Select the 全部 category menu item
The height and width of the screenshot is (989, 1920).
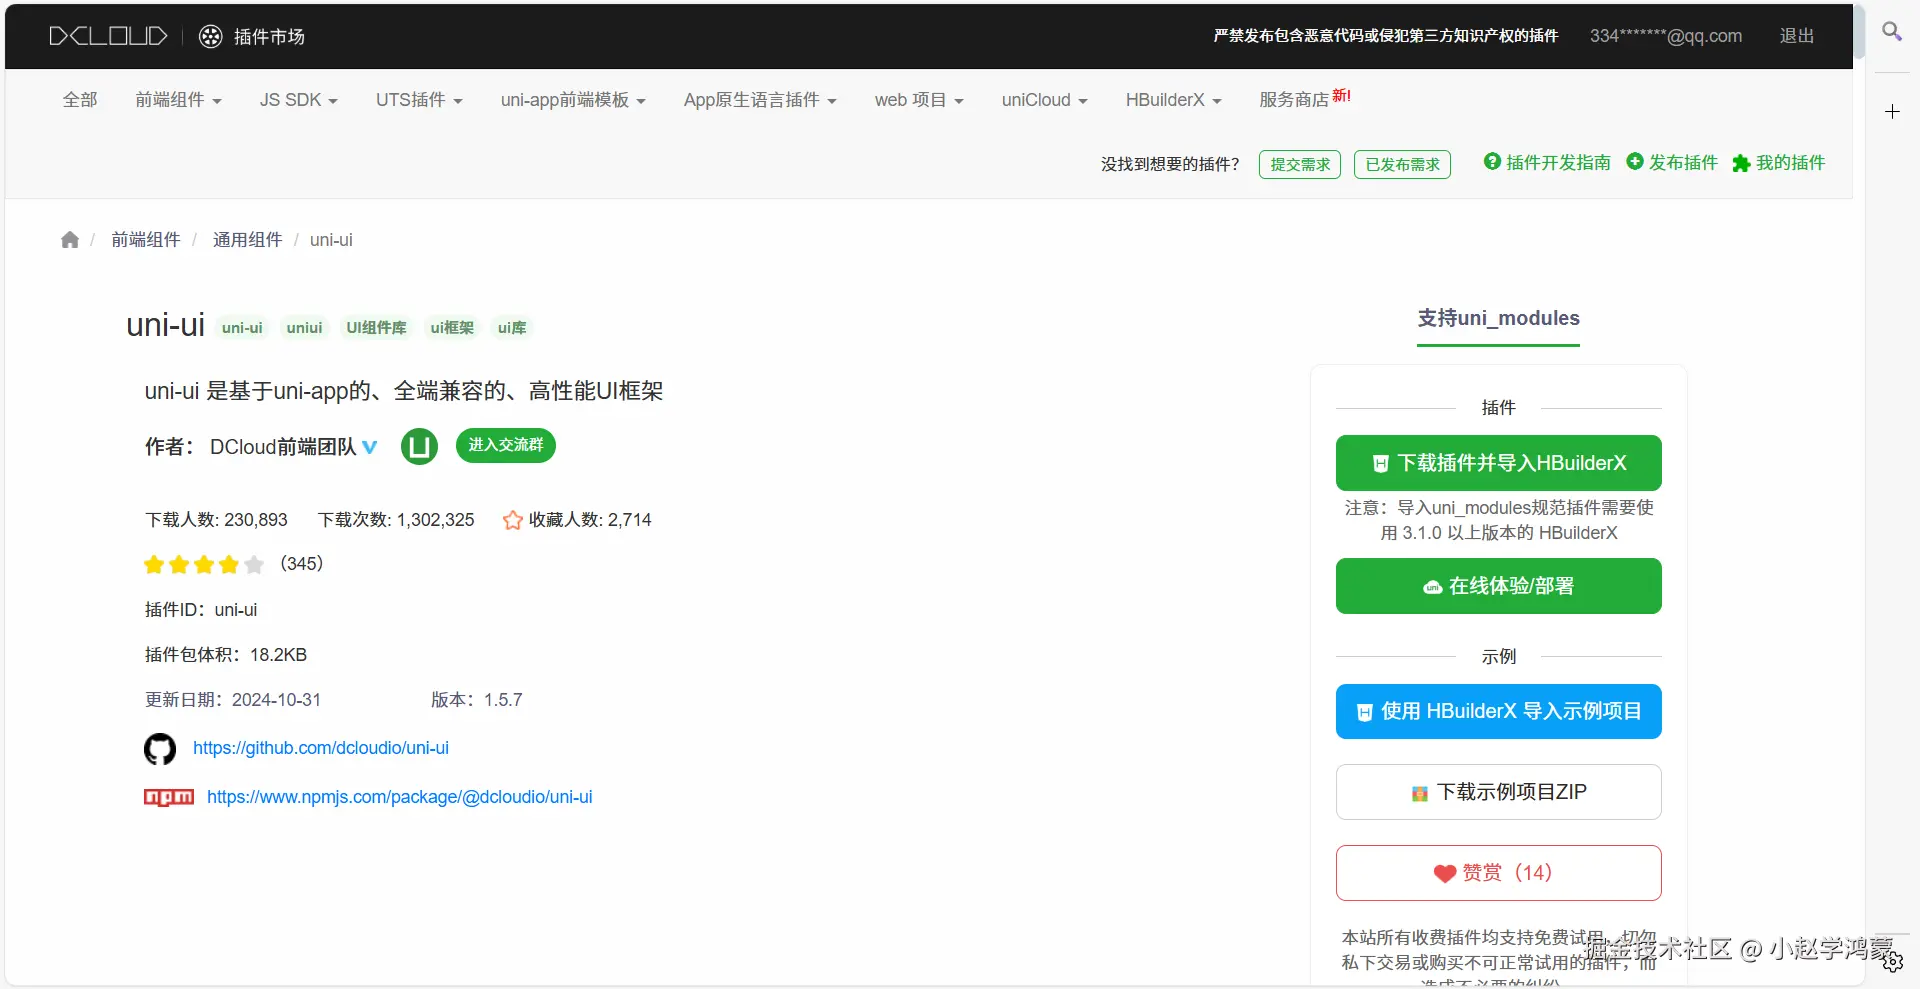coord(80,100)
